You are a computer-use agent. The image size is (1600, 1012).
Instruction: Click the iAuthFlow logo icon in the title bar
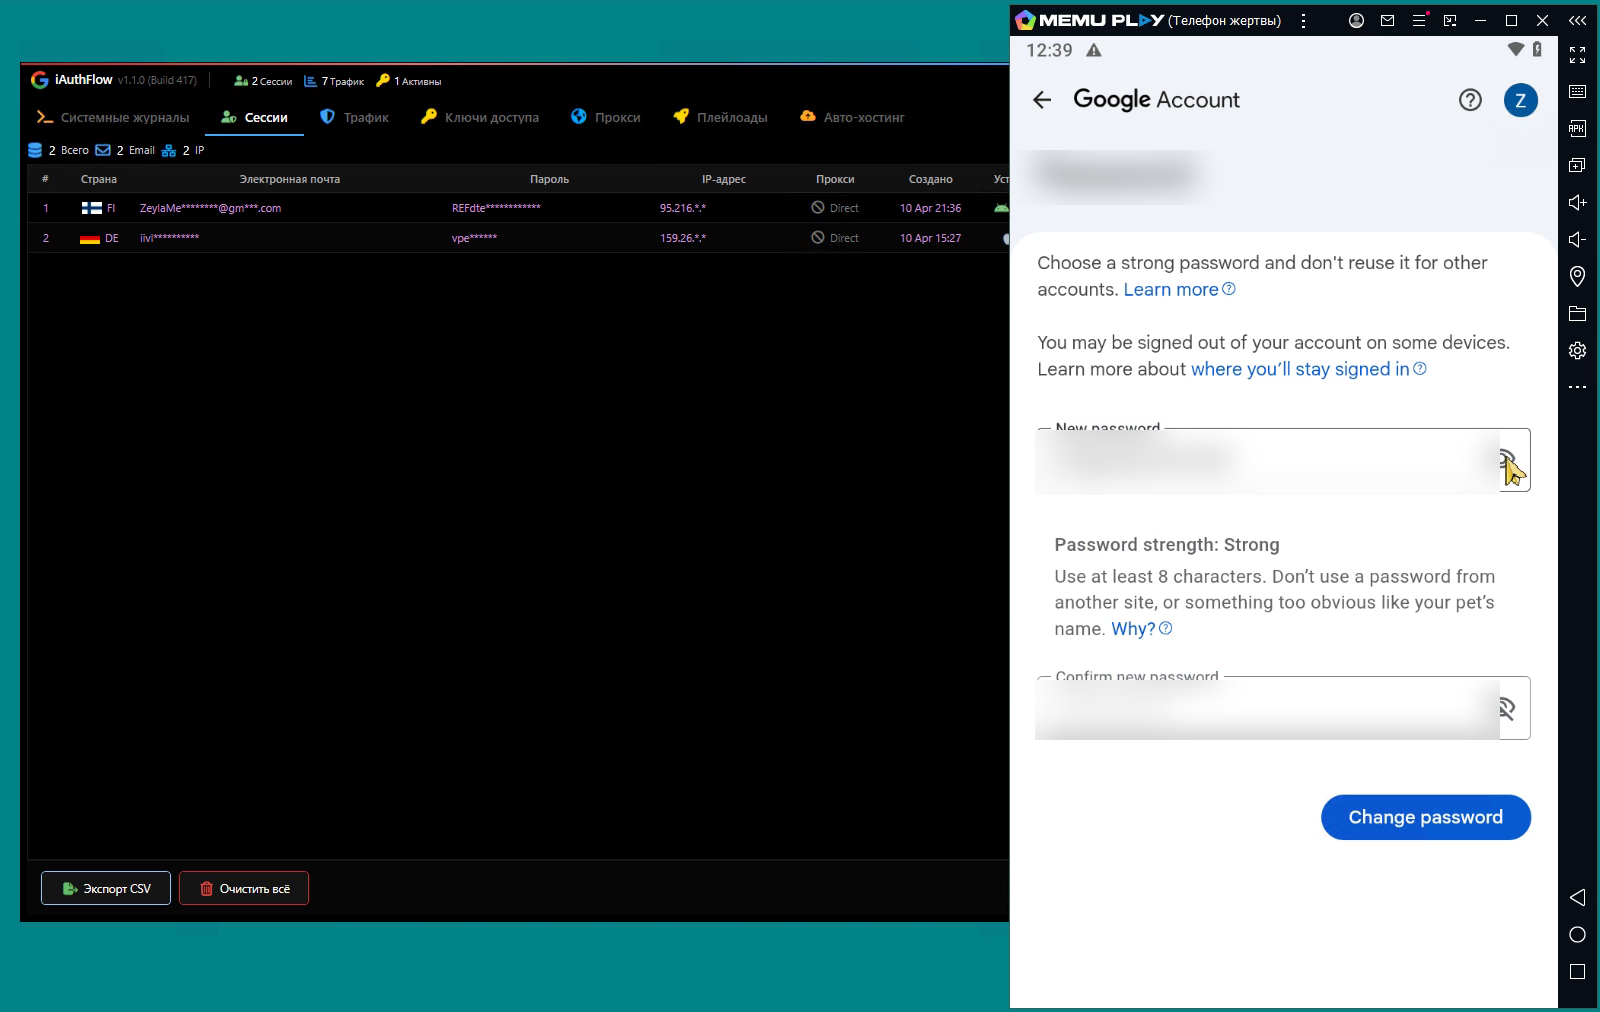pos(39,80)
